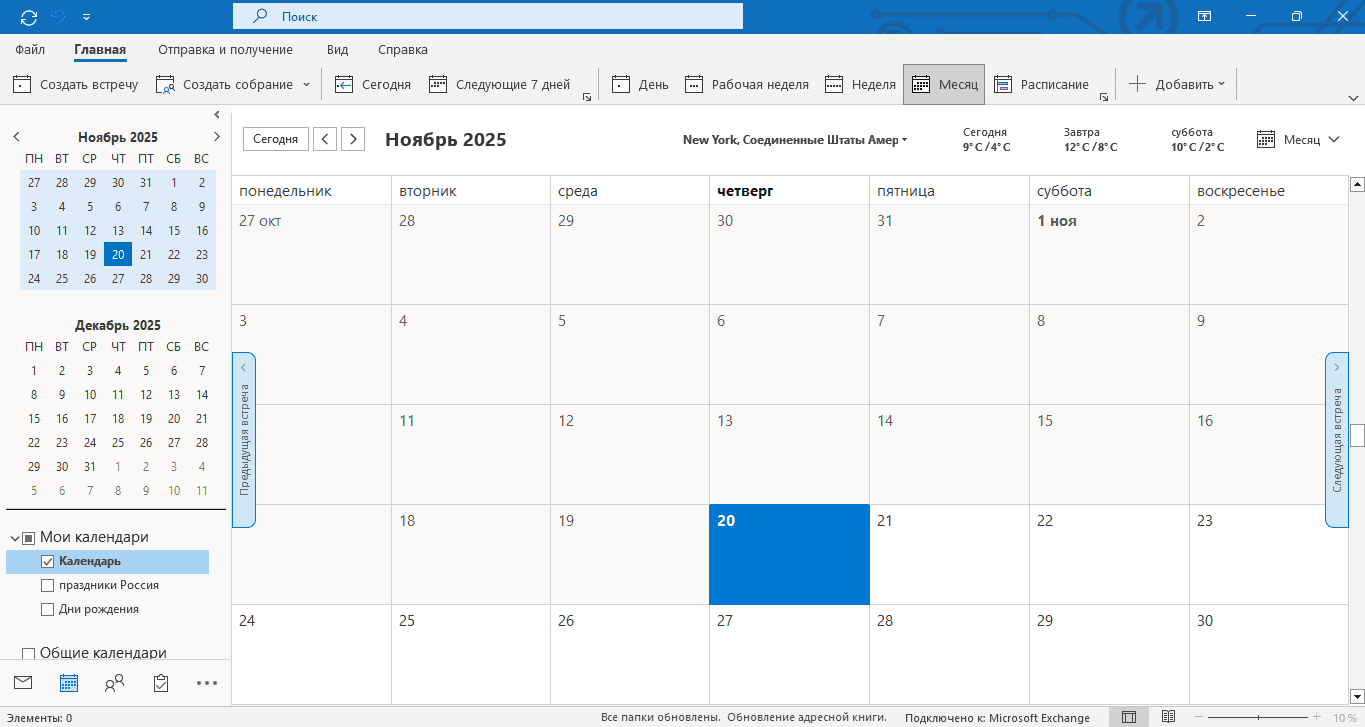Enable праздники Россия calendar
The height and width of the screenshot is (727, 1365).
[47, 586]
